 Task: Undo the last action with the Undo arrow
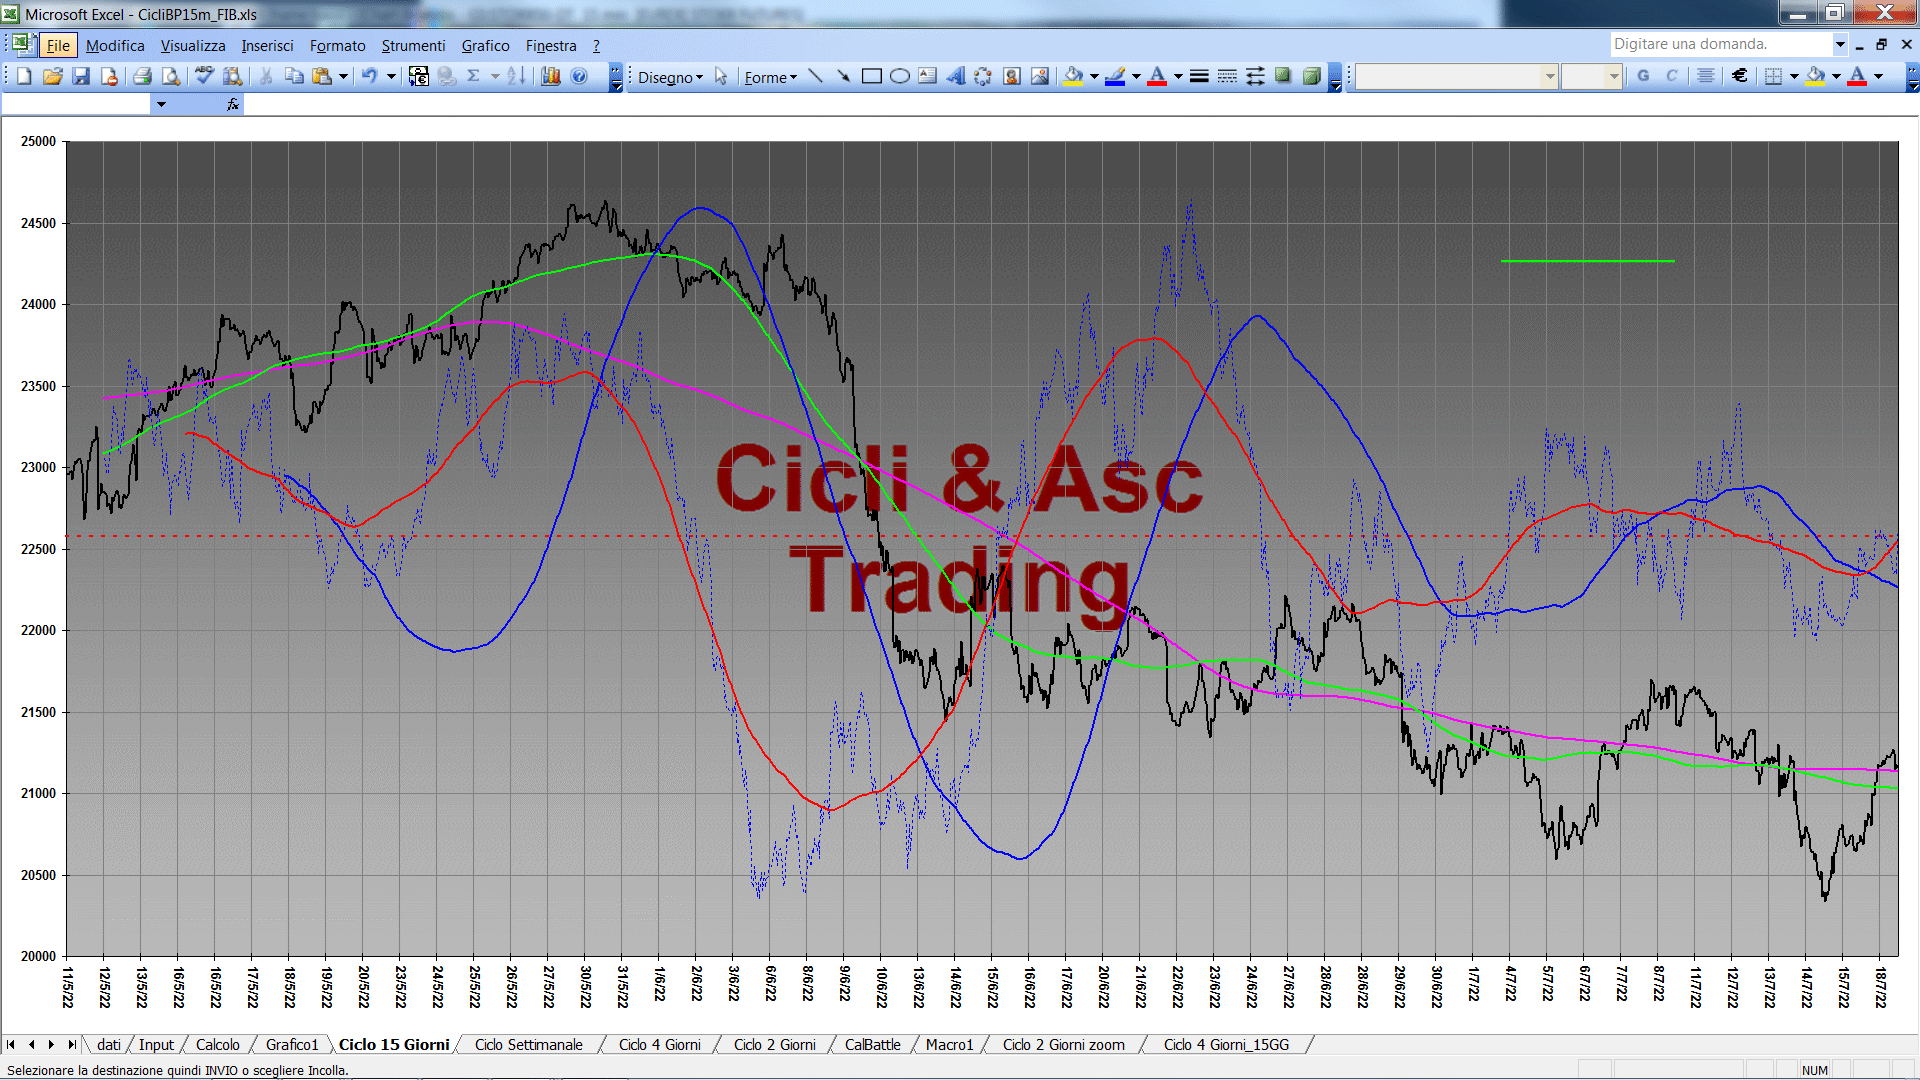point(370,77)
